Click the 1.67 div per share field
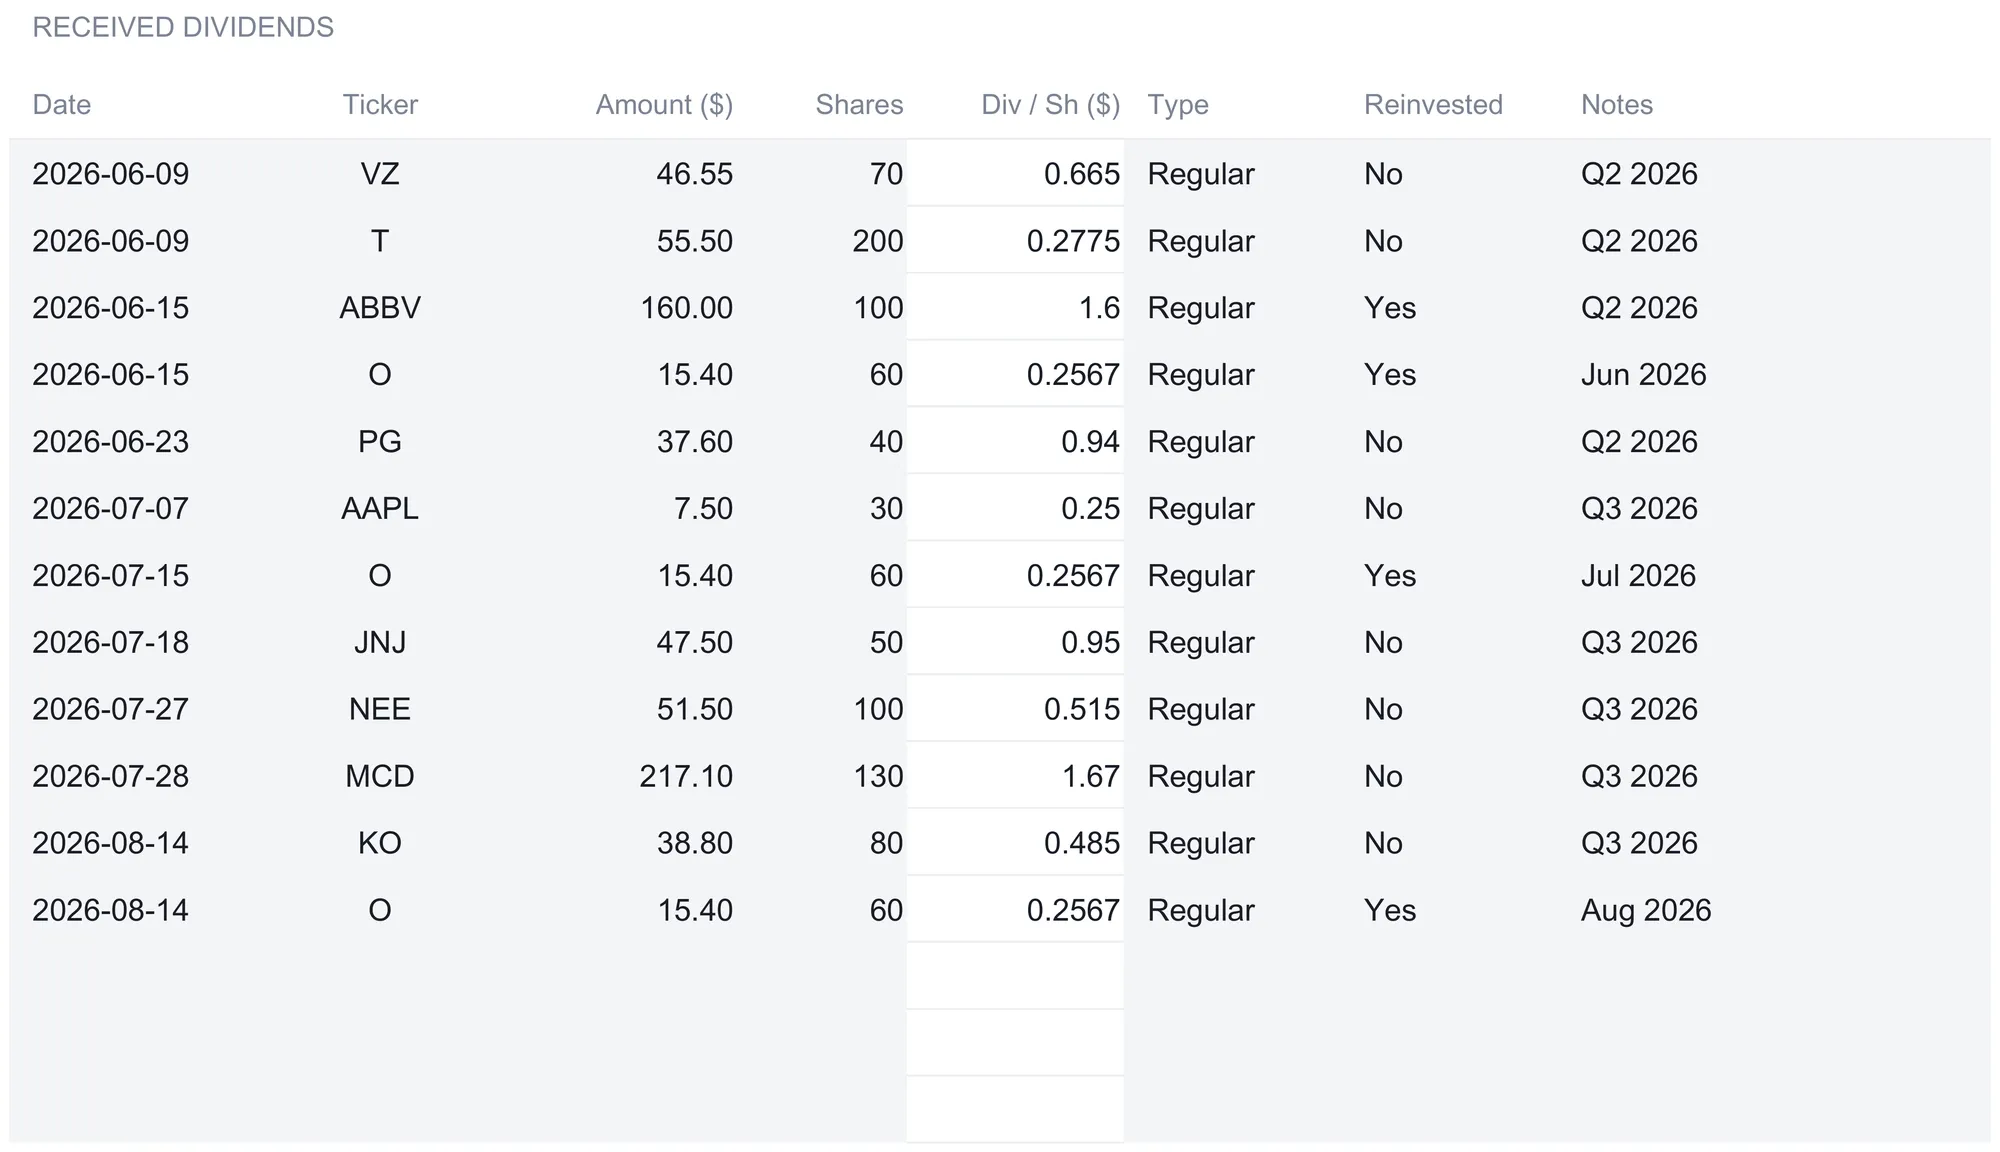This screenshot has width=2000, height=1152. (1015, 776)
